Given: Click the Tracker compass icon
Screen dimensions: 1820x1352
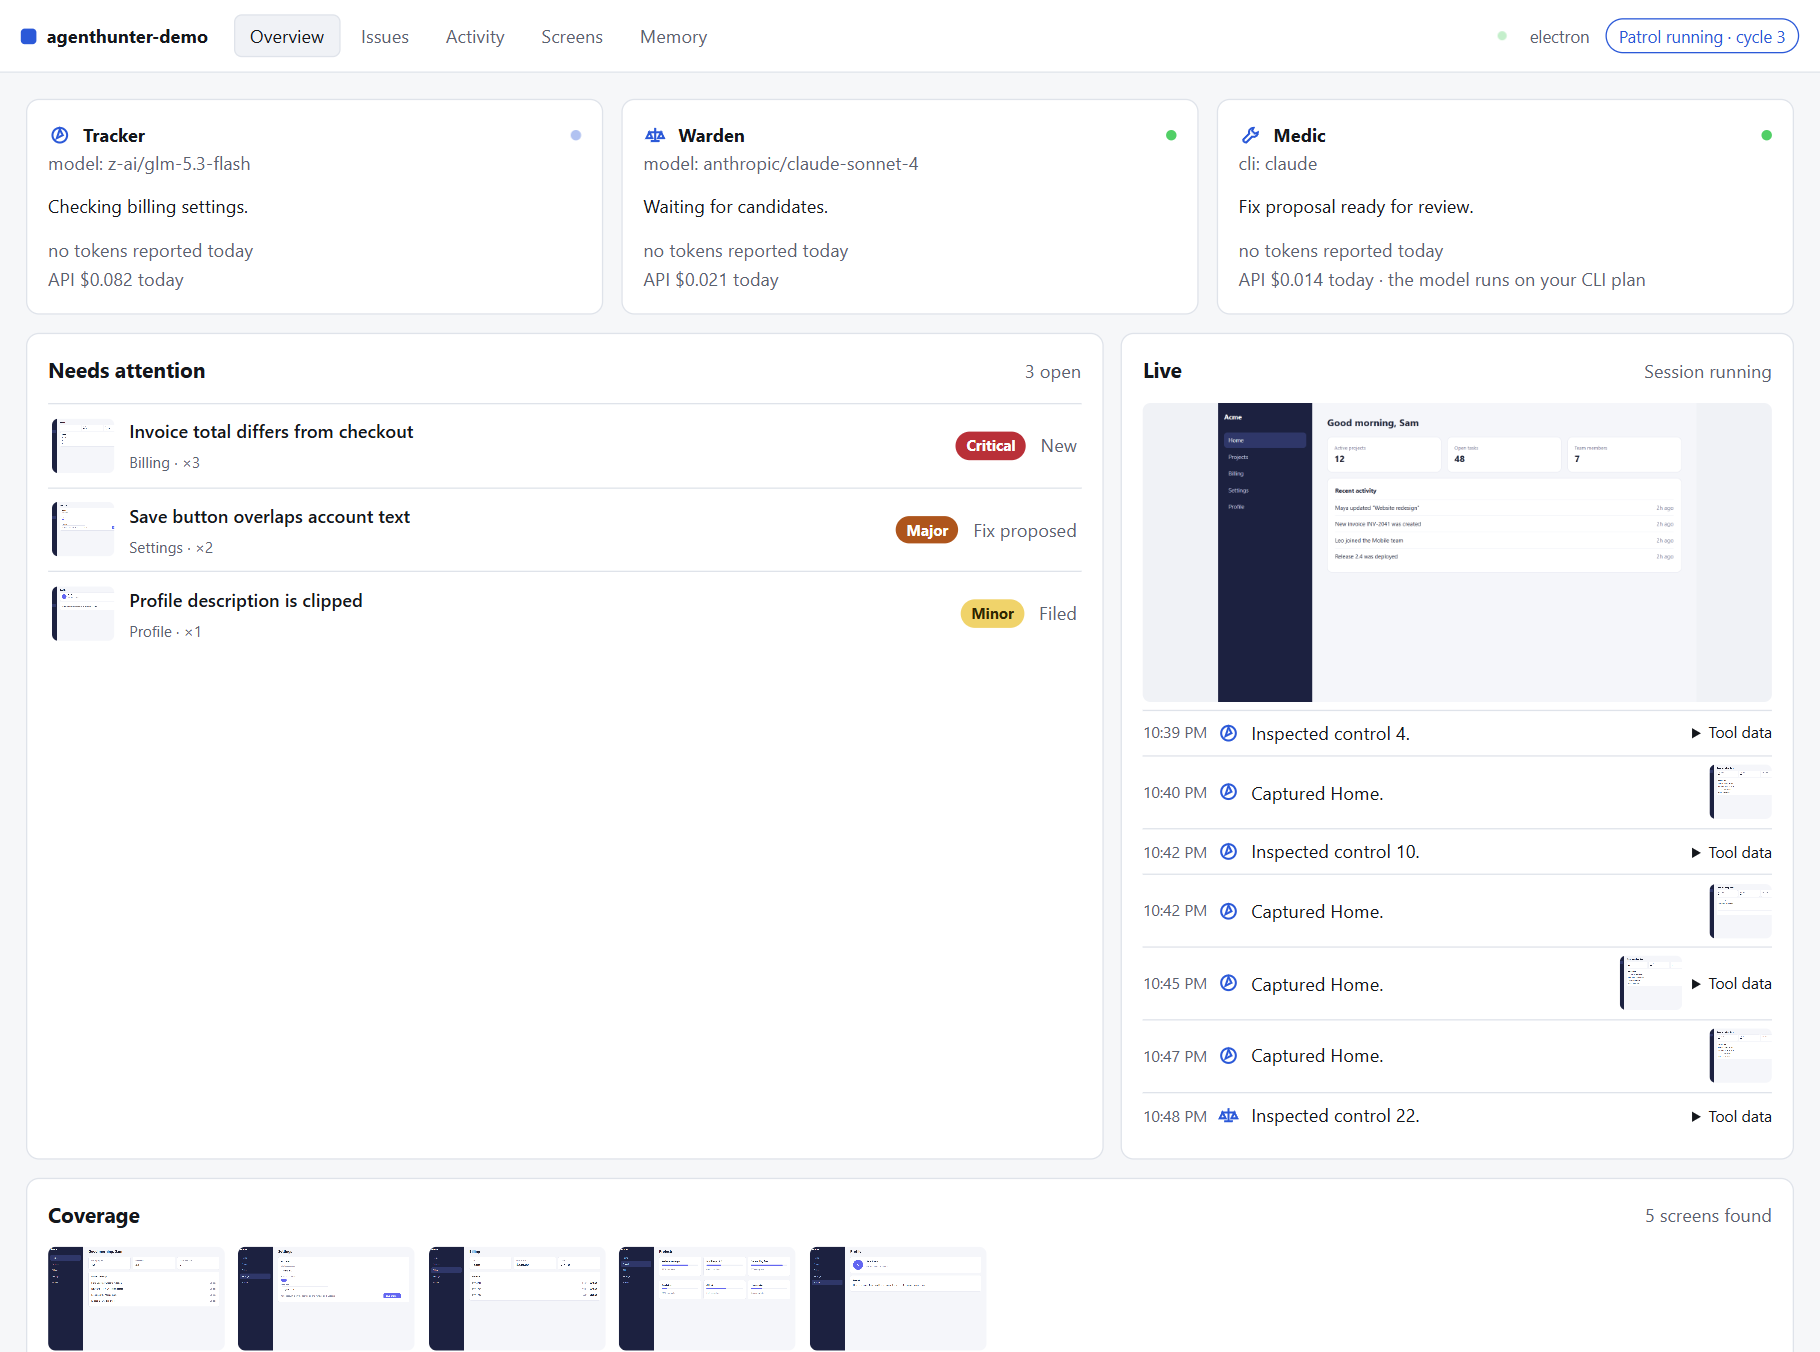Looking at the screenshot, I should [x=60, y=135].
